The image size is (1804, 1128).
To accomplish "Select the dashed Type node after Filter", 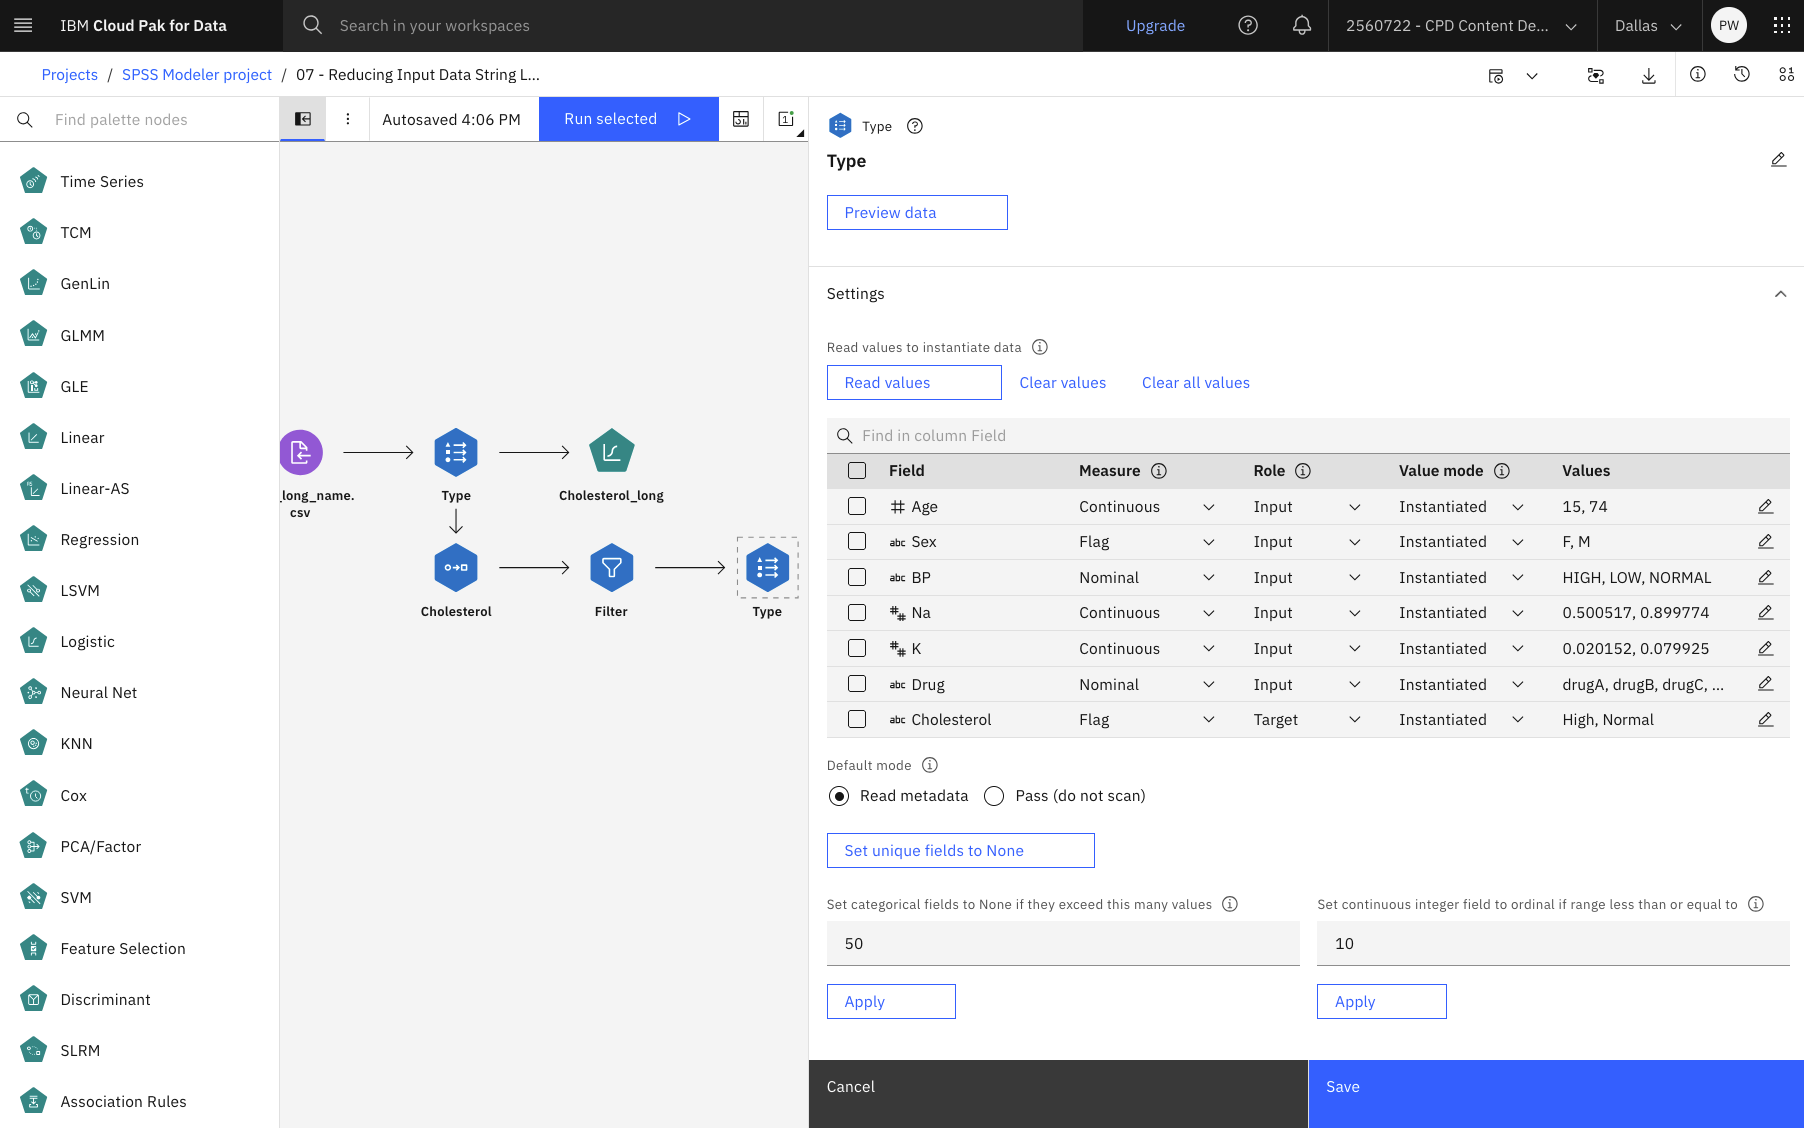I will click(768, 568).
